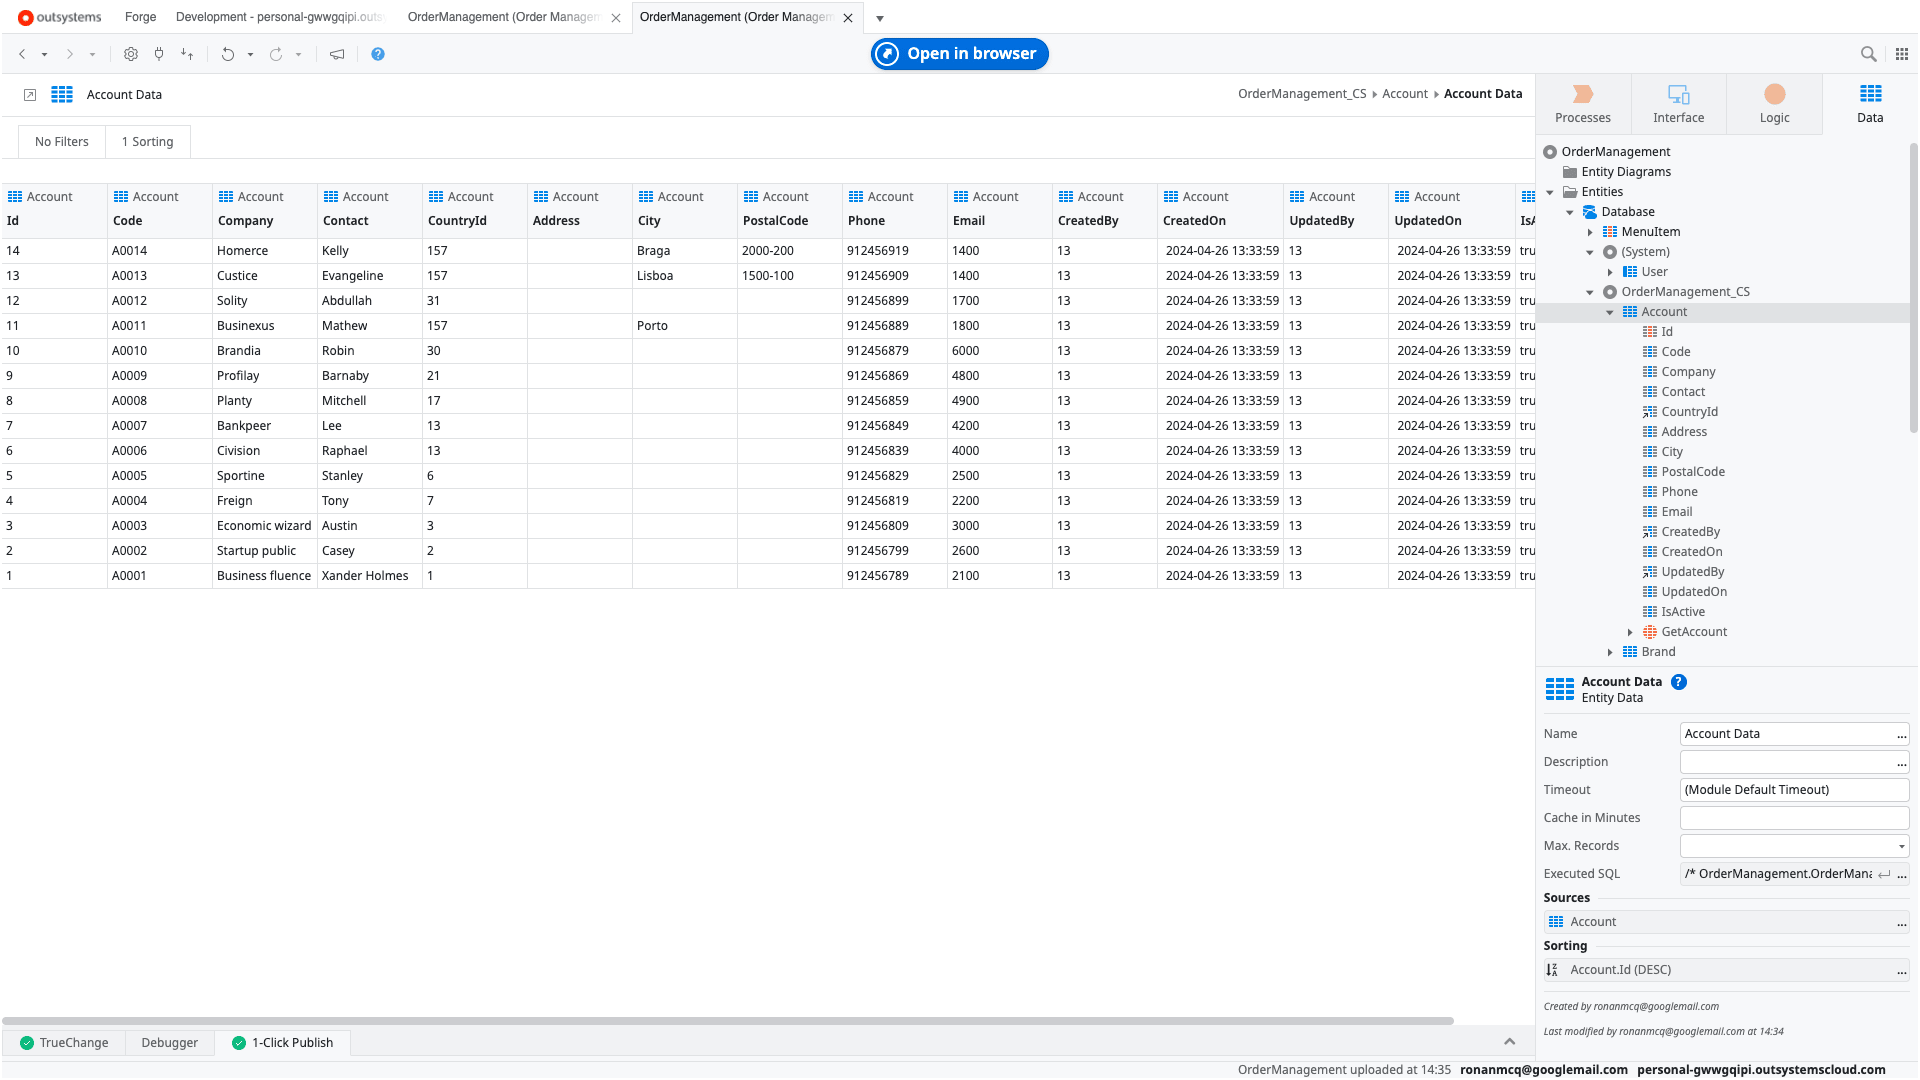Click the OutSystems logo
Screen dimensions: 1920x1080
click(60, 17)
